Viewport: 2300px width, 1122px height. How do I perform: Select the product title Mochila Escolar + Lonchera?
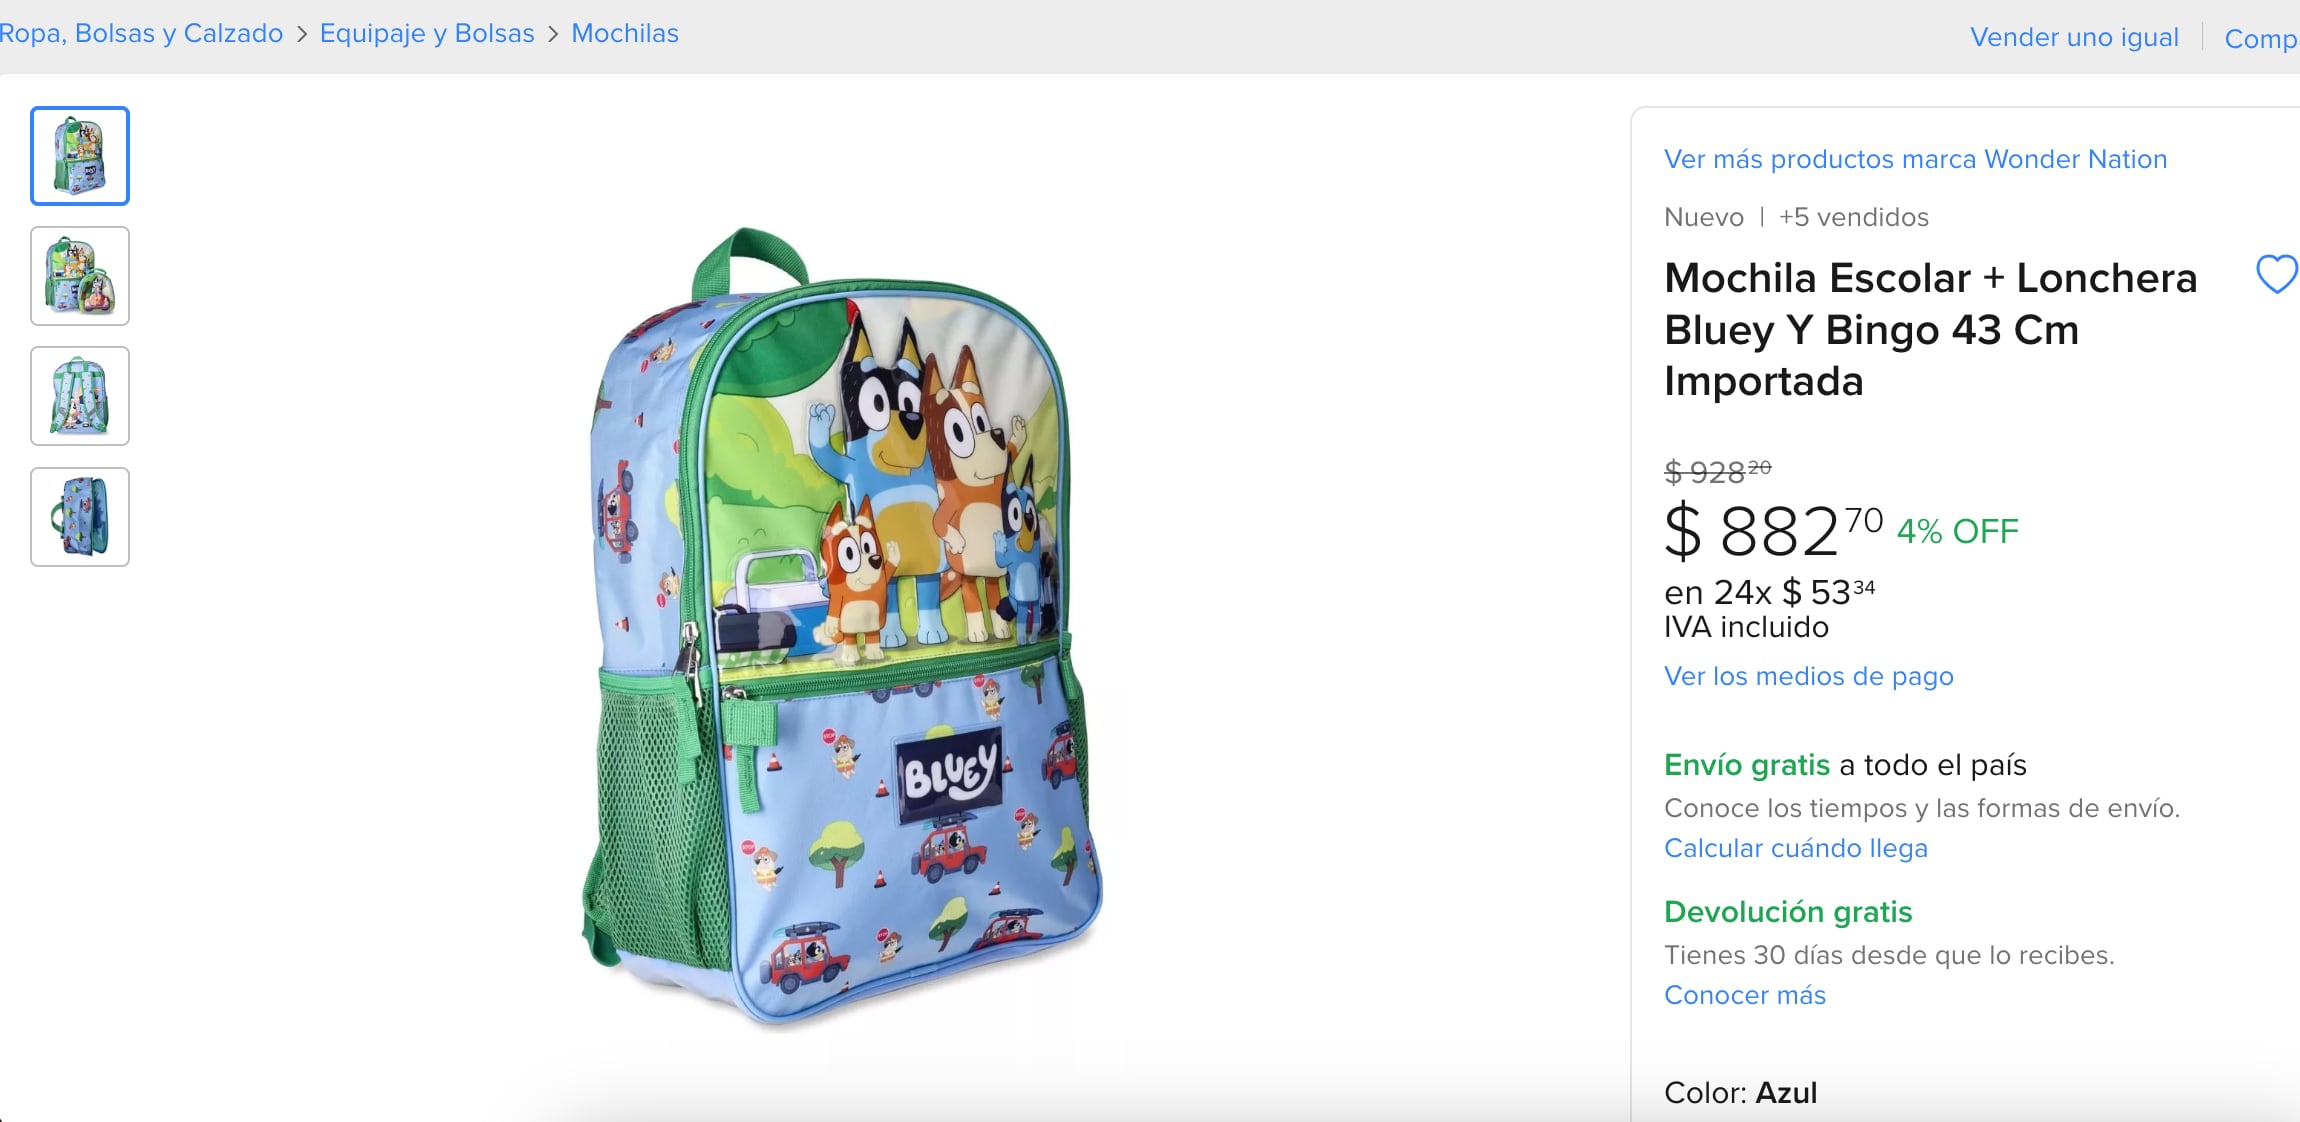coord(1930,330)
